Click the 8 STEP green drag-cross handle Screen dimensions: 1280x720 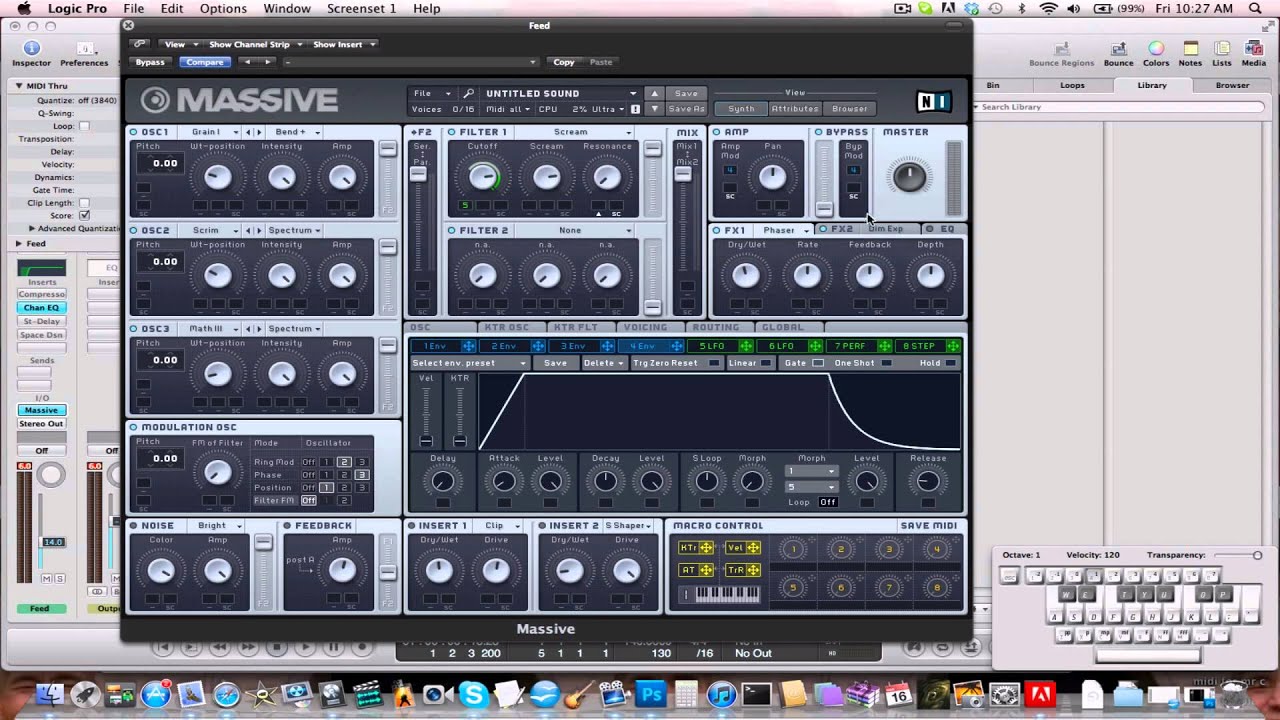[x=952, y=346]
